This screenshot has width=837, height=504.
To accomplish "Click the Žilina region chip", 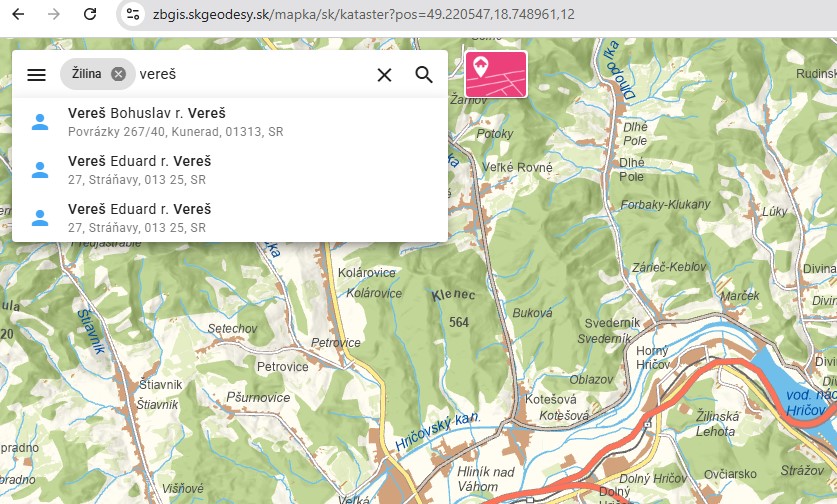I will click(86, 74).
